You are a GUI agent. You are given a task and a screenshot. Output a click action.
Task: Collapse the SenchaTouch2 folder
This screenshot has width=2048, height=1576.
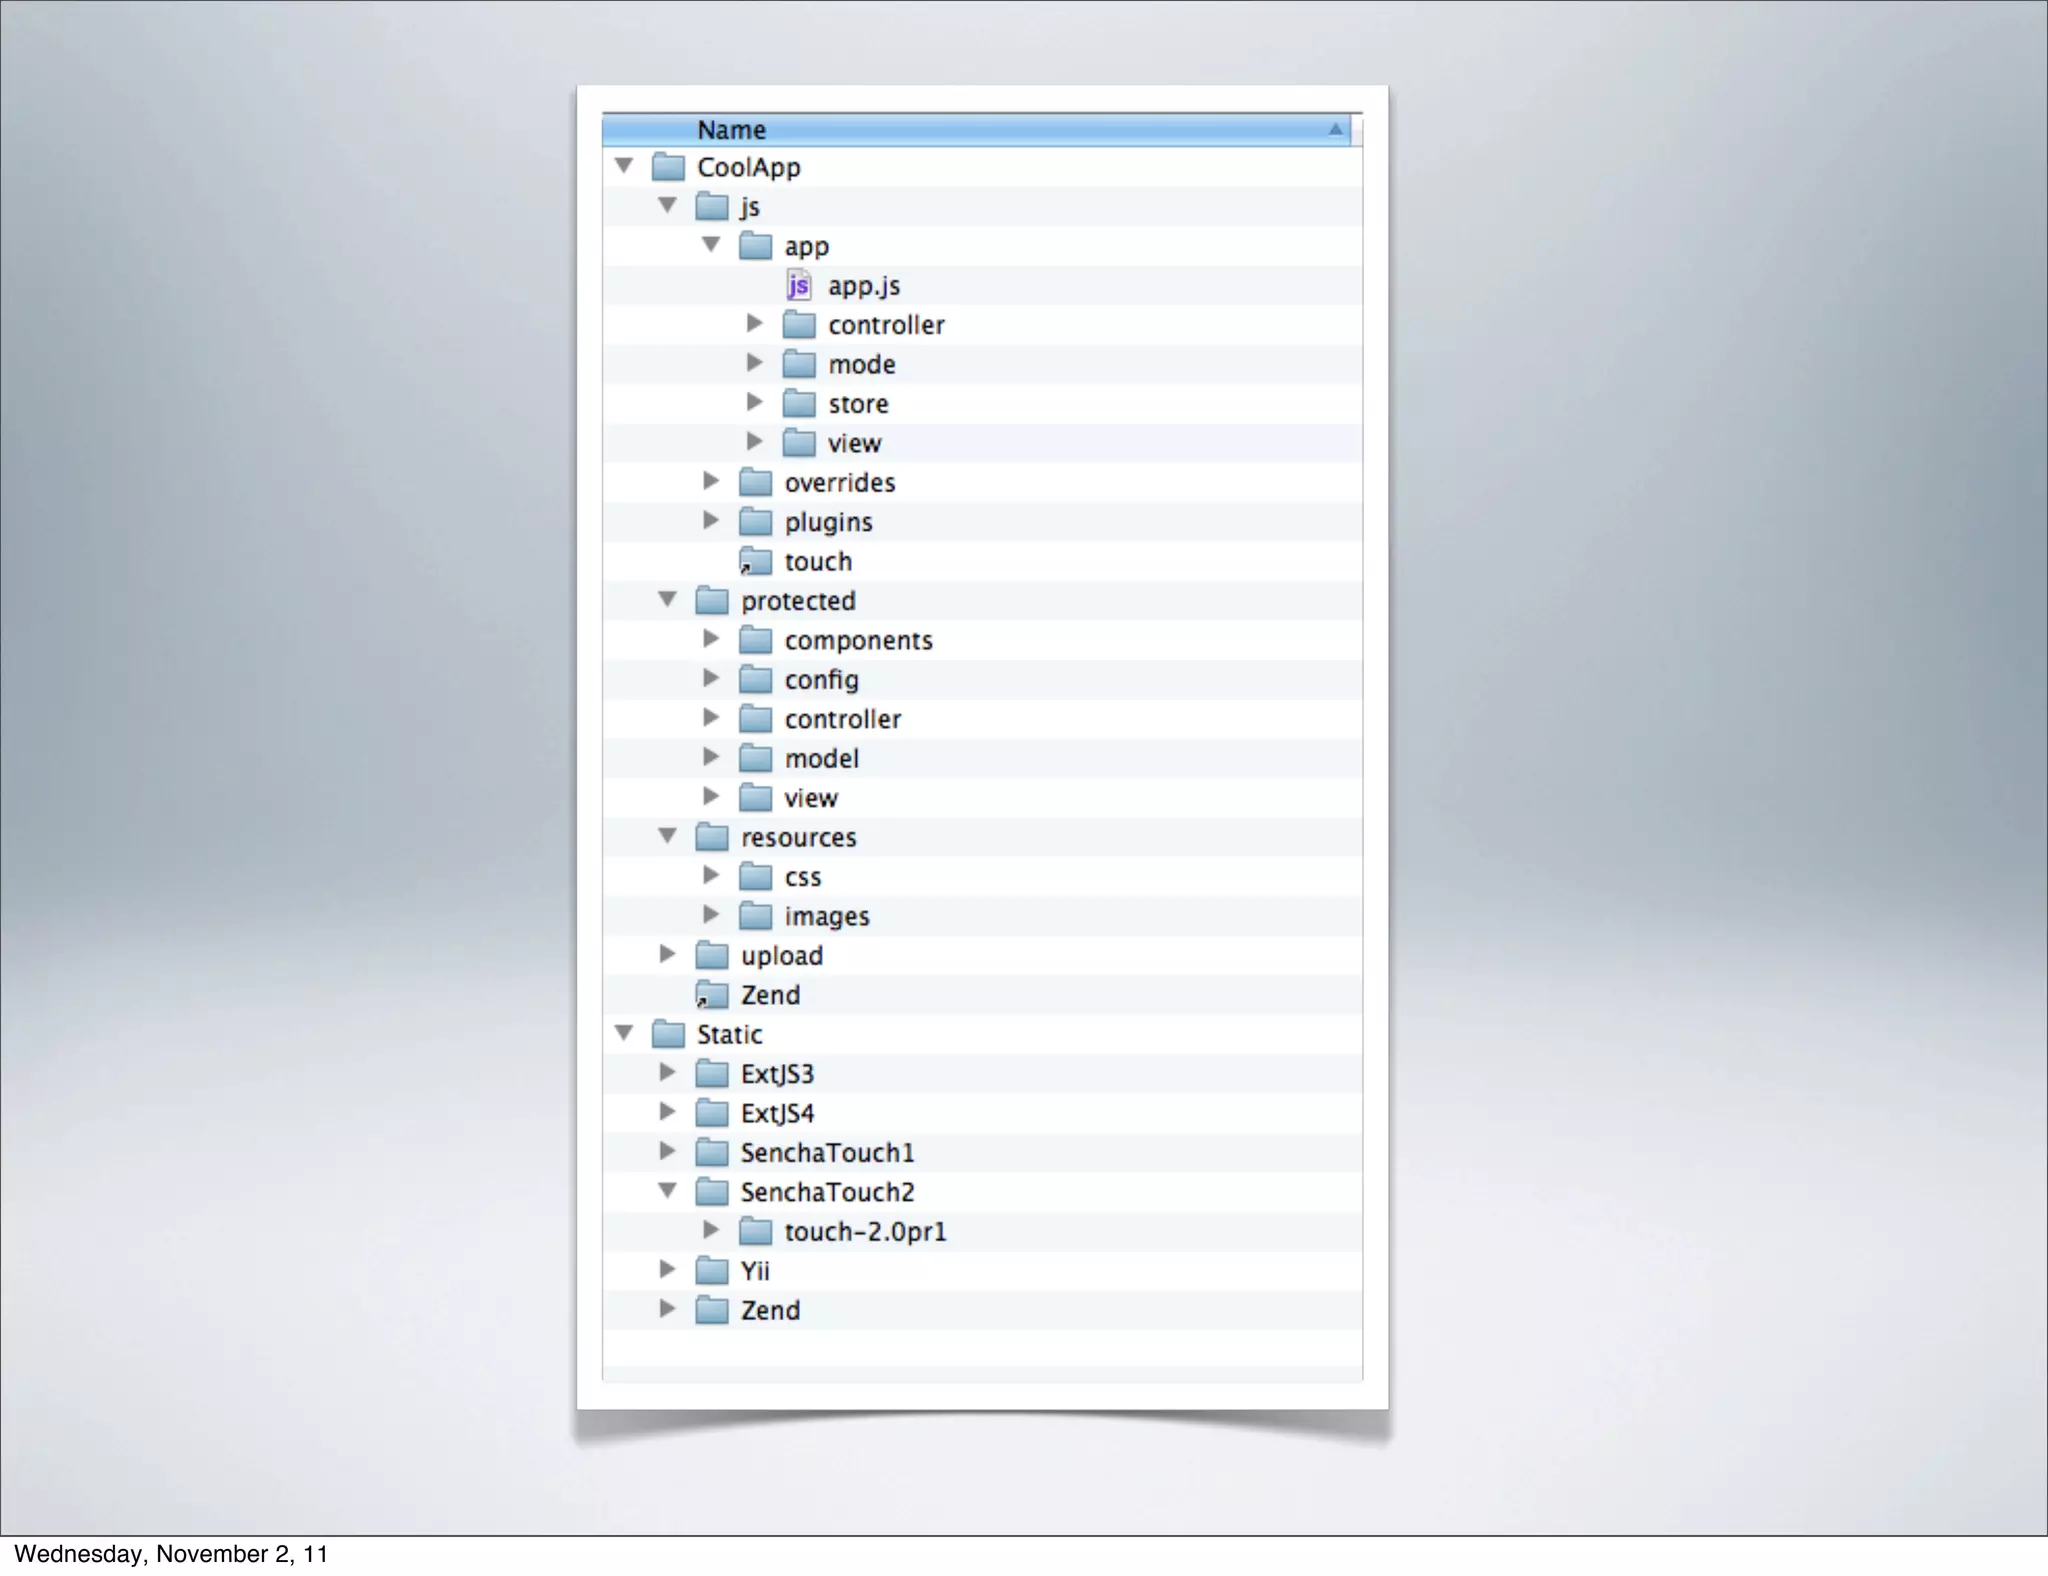(667, 1190)
